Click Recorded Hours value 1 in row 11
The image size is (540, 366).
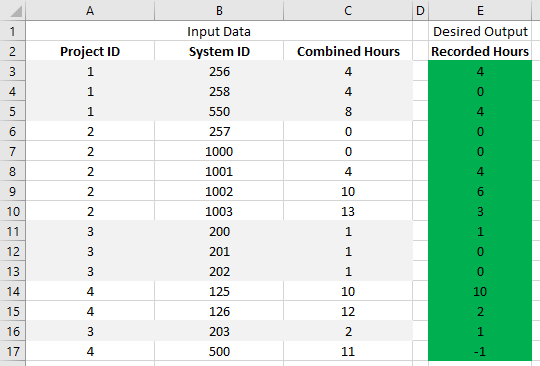tap(480, 231)
